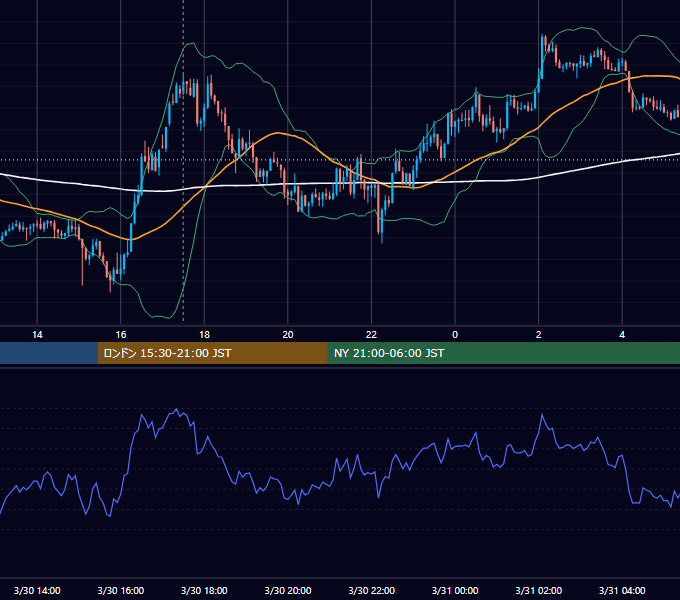Click the '20' hour label on chart axis
The height and width of the screenshot is (600, 680).
[x=288, y=335]
